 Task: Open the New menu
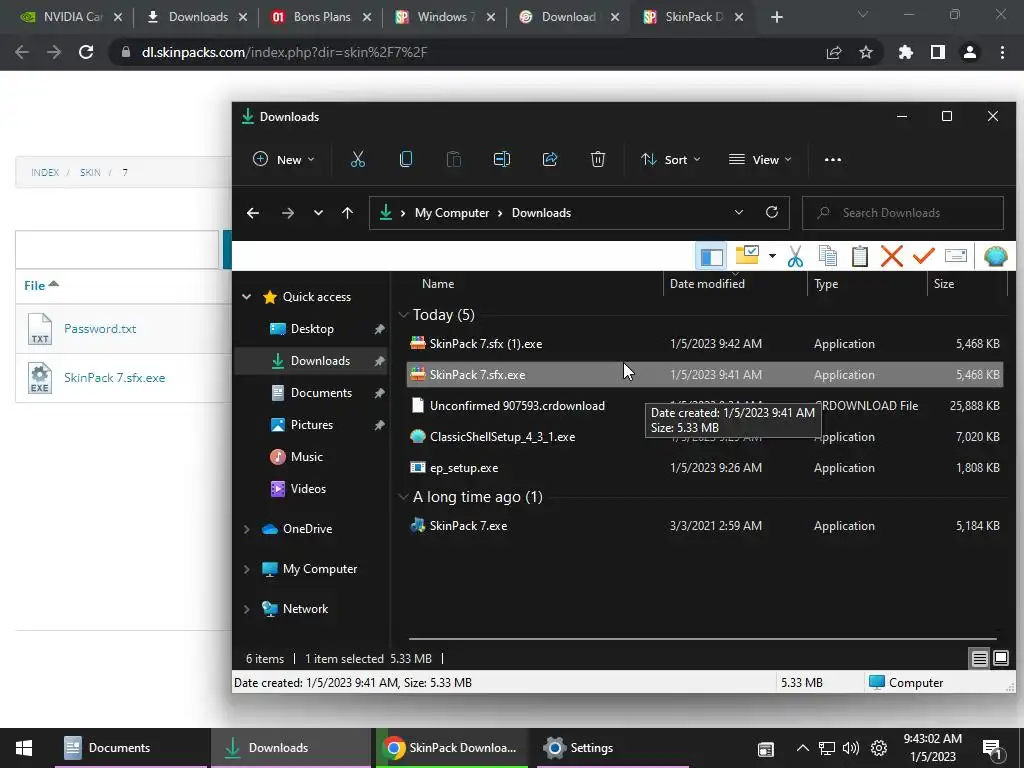pyautogui.click(x=284, y=159)
